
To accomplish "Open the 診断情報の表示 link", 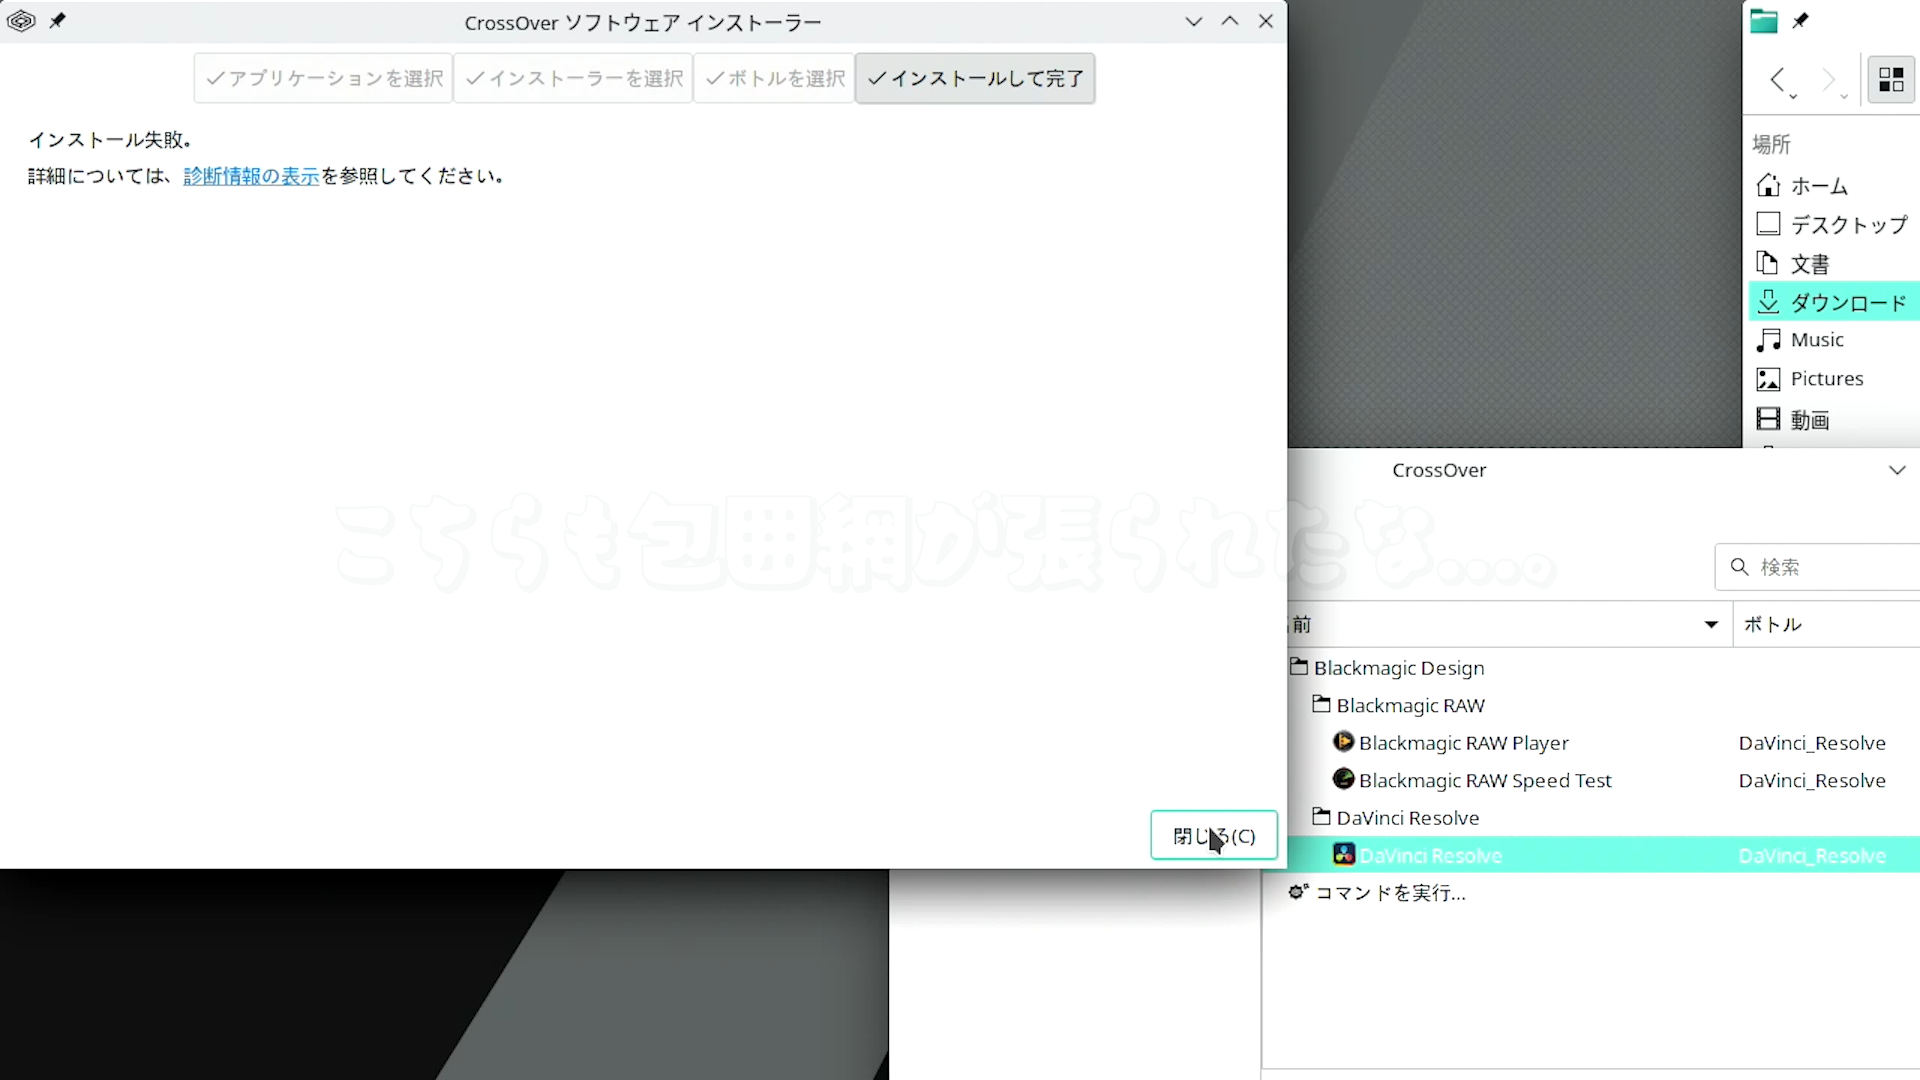I will point(251,176).
